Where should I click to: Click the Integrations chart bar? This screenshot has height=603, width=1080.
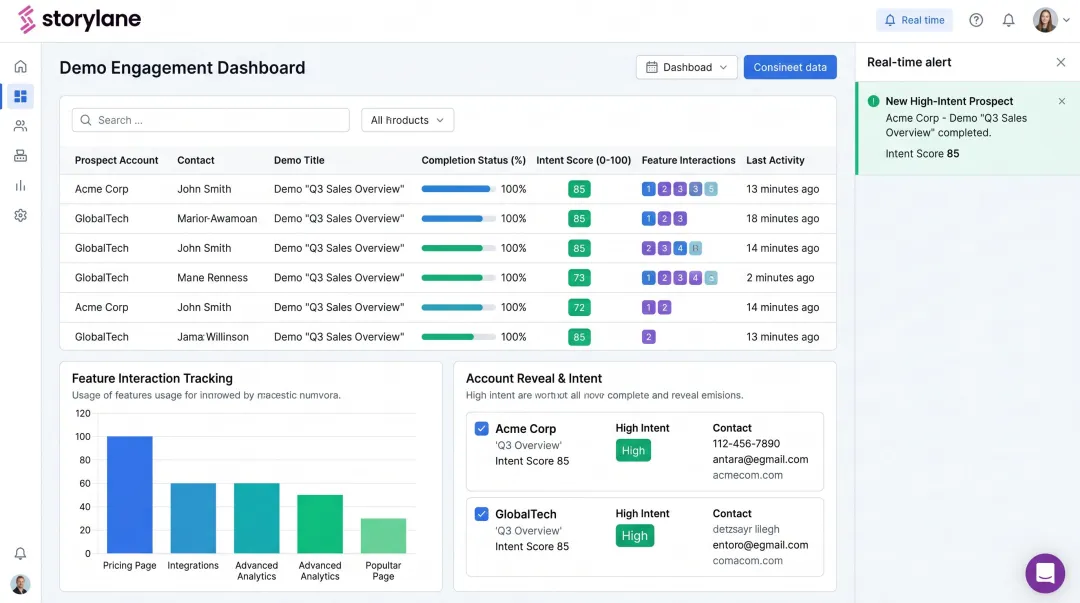pos(193,518)
